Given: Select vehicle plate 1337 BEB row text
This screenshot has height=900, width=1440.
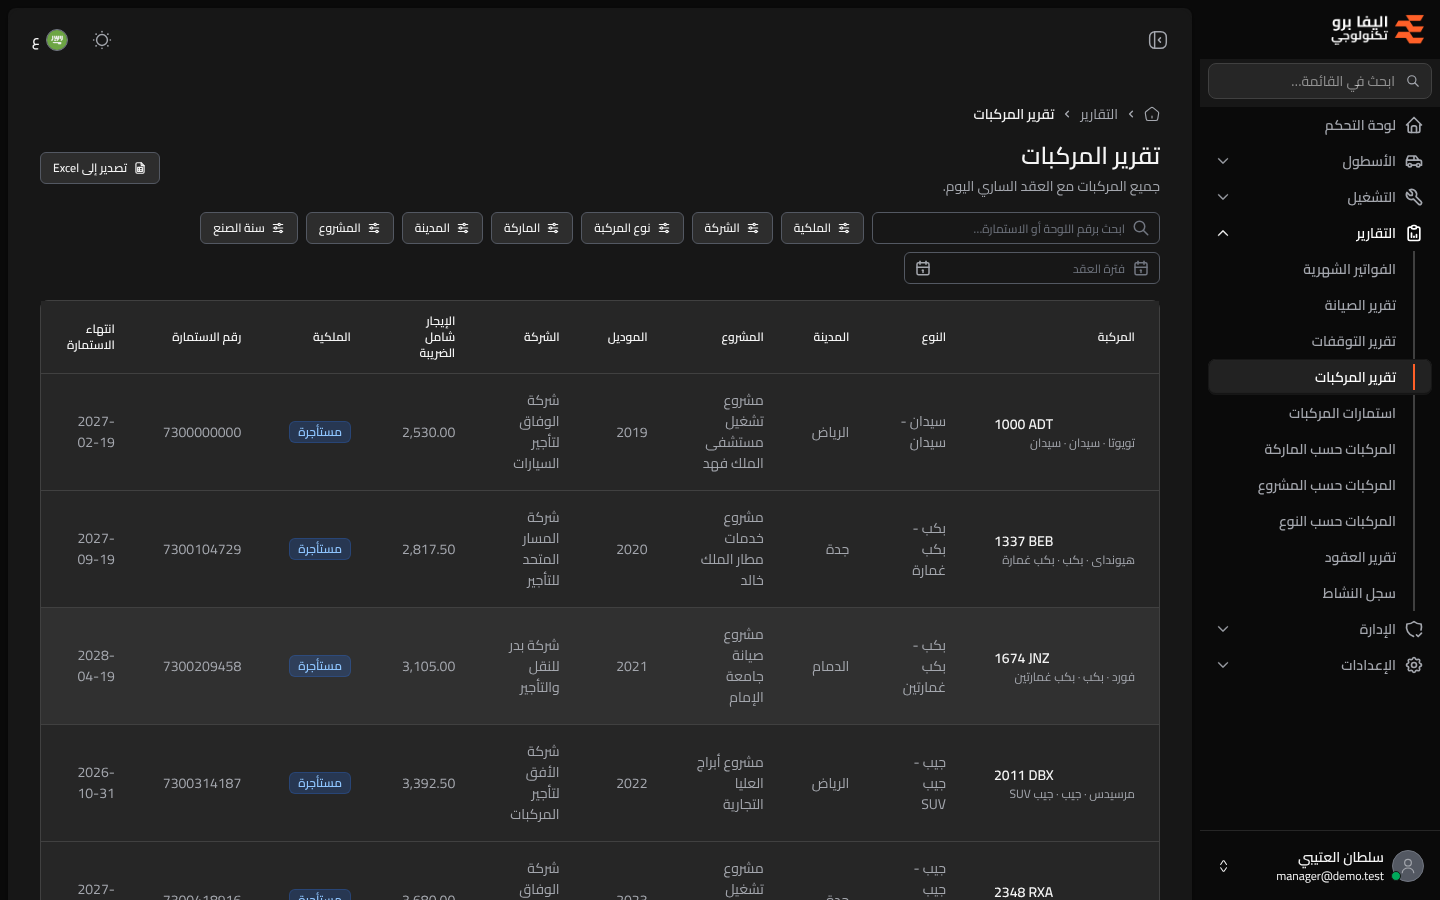Looking at the screenshot, I should click(1024, 541).
